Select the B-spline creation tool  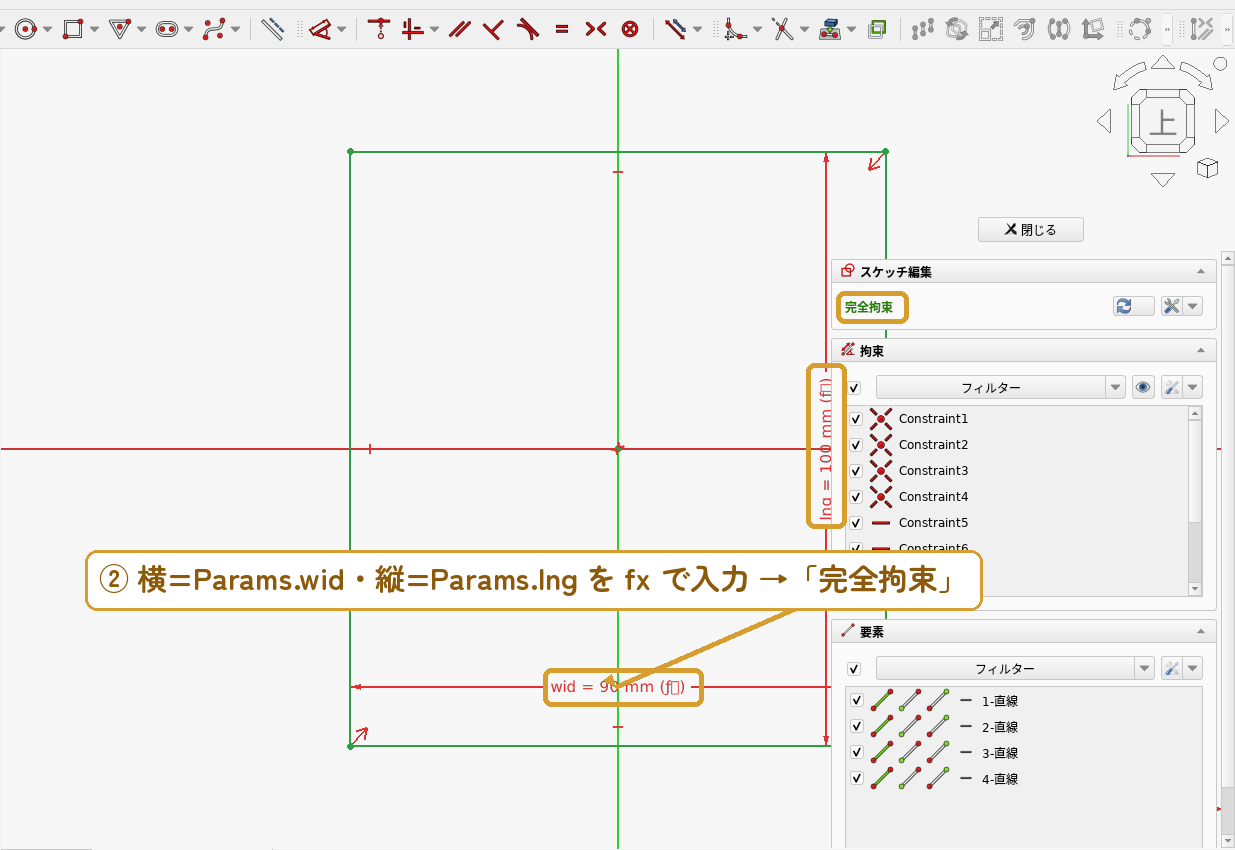(213, 29)
